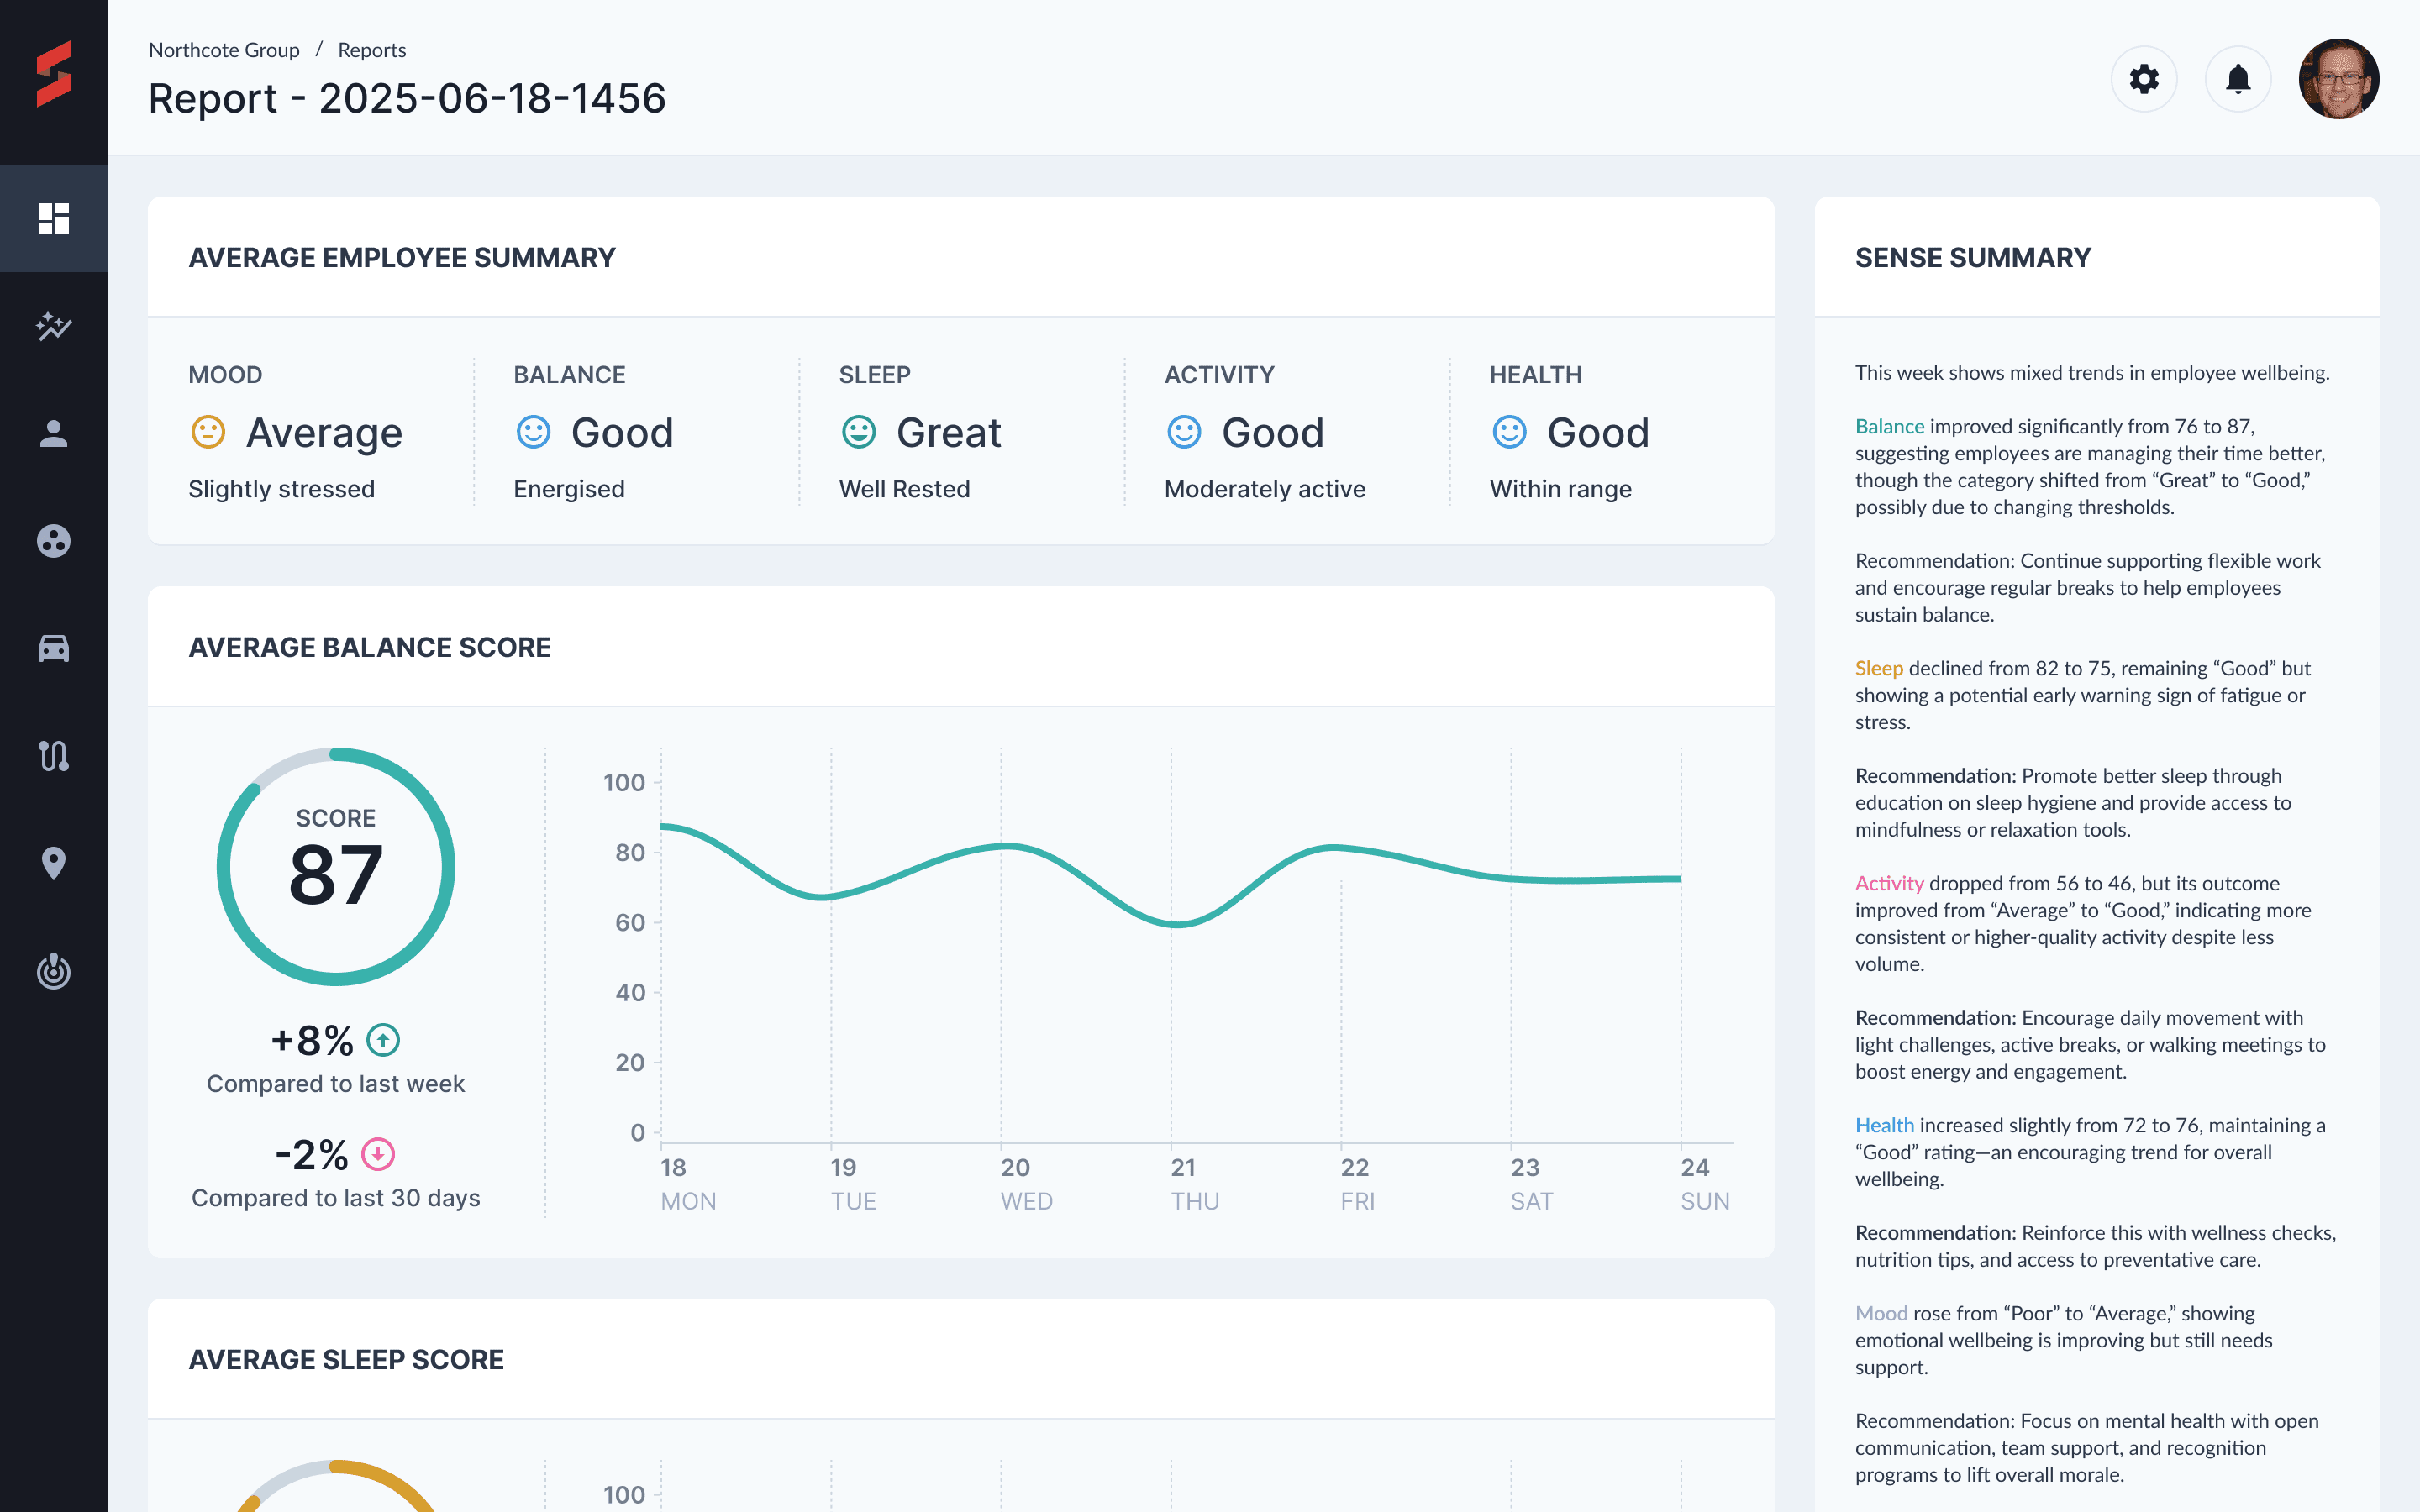Click the Well Rested text
2420x1512 pixels.
tap(905, 489)
